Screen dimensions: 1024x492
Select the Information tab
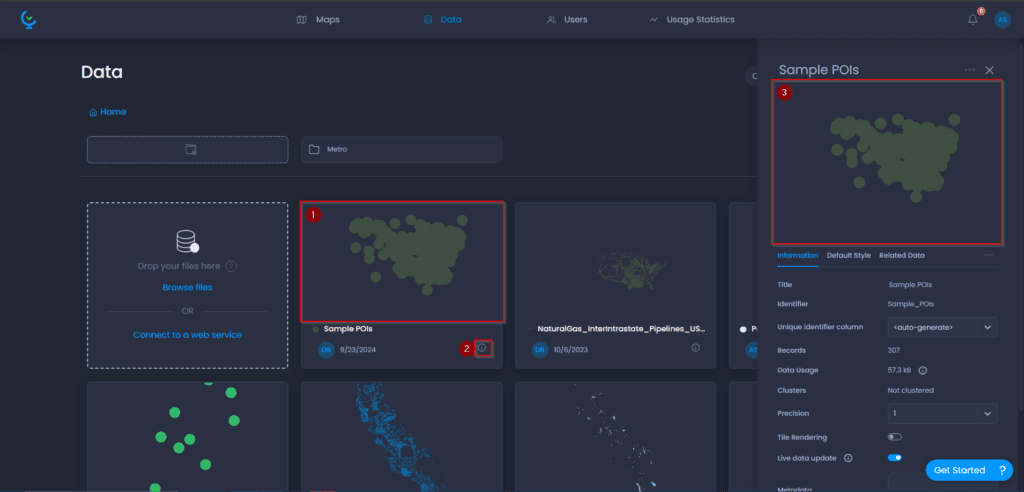tap(797, 255)
